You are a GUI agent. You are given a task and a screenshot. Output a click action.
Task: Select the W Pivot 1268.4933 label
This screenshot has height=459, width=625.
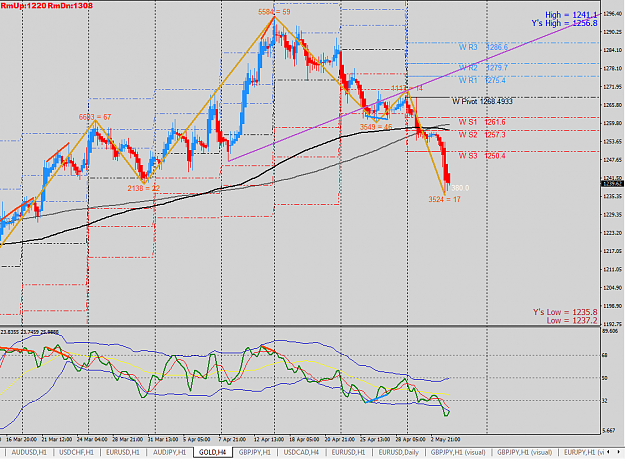pos(482,102)
